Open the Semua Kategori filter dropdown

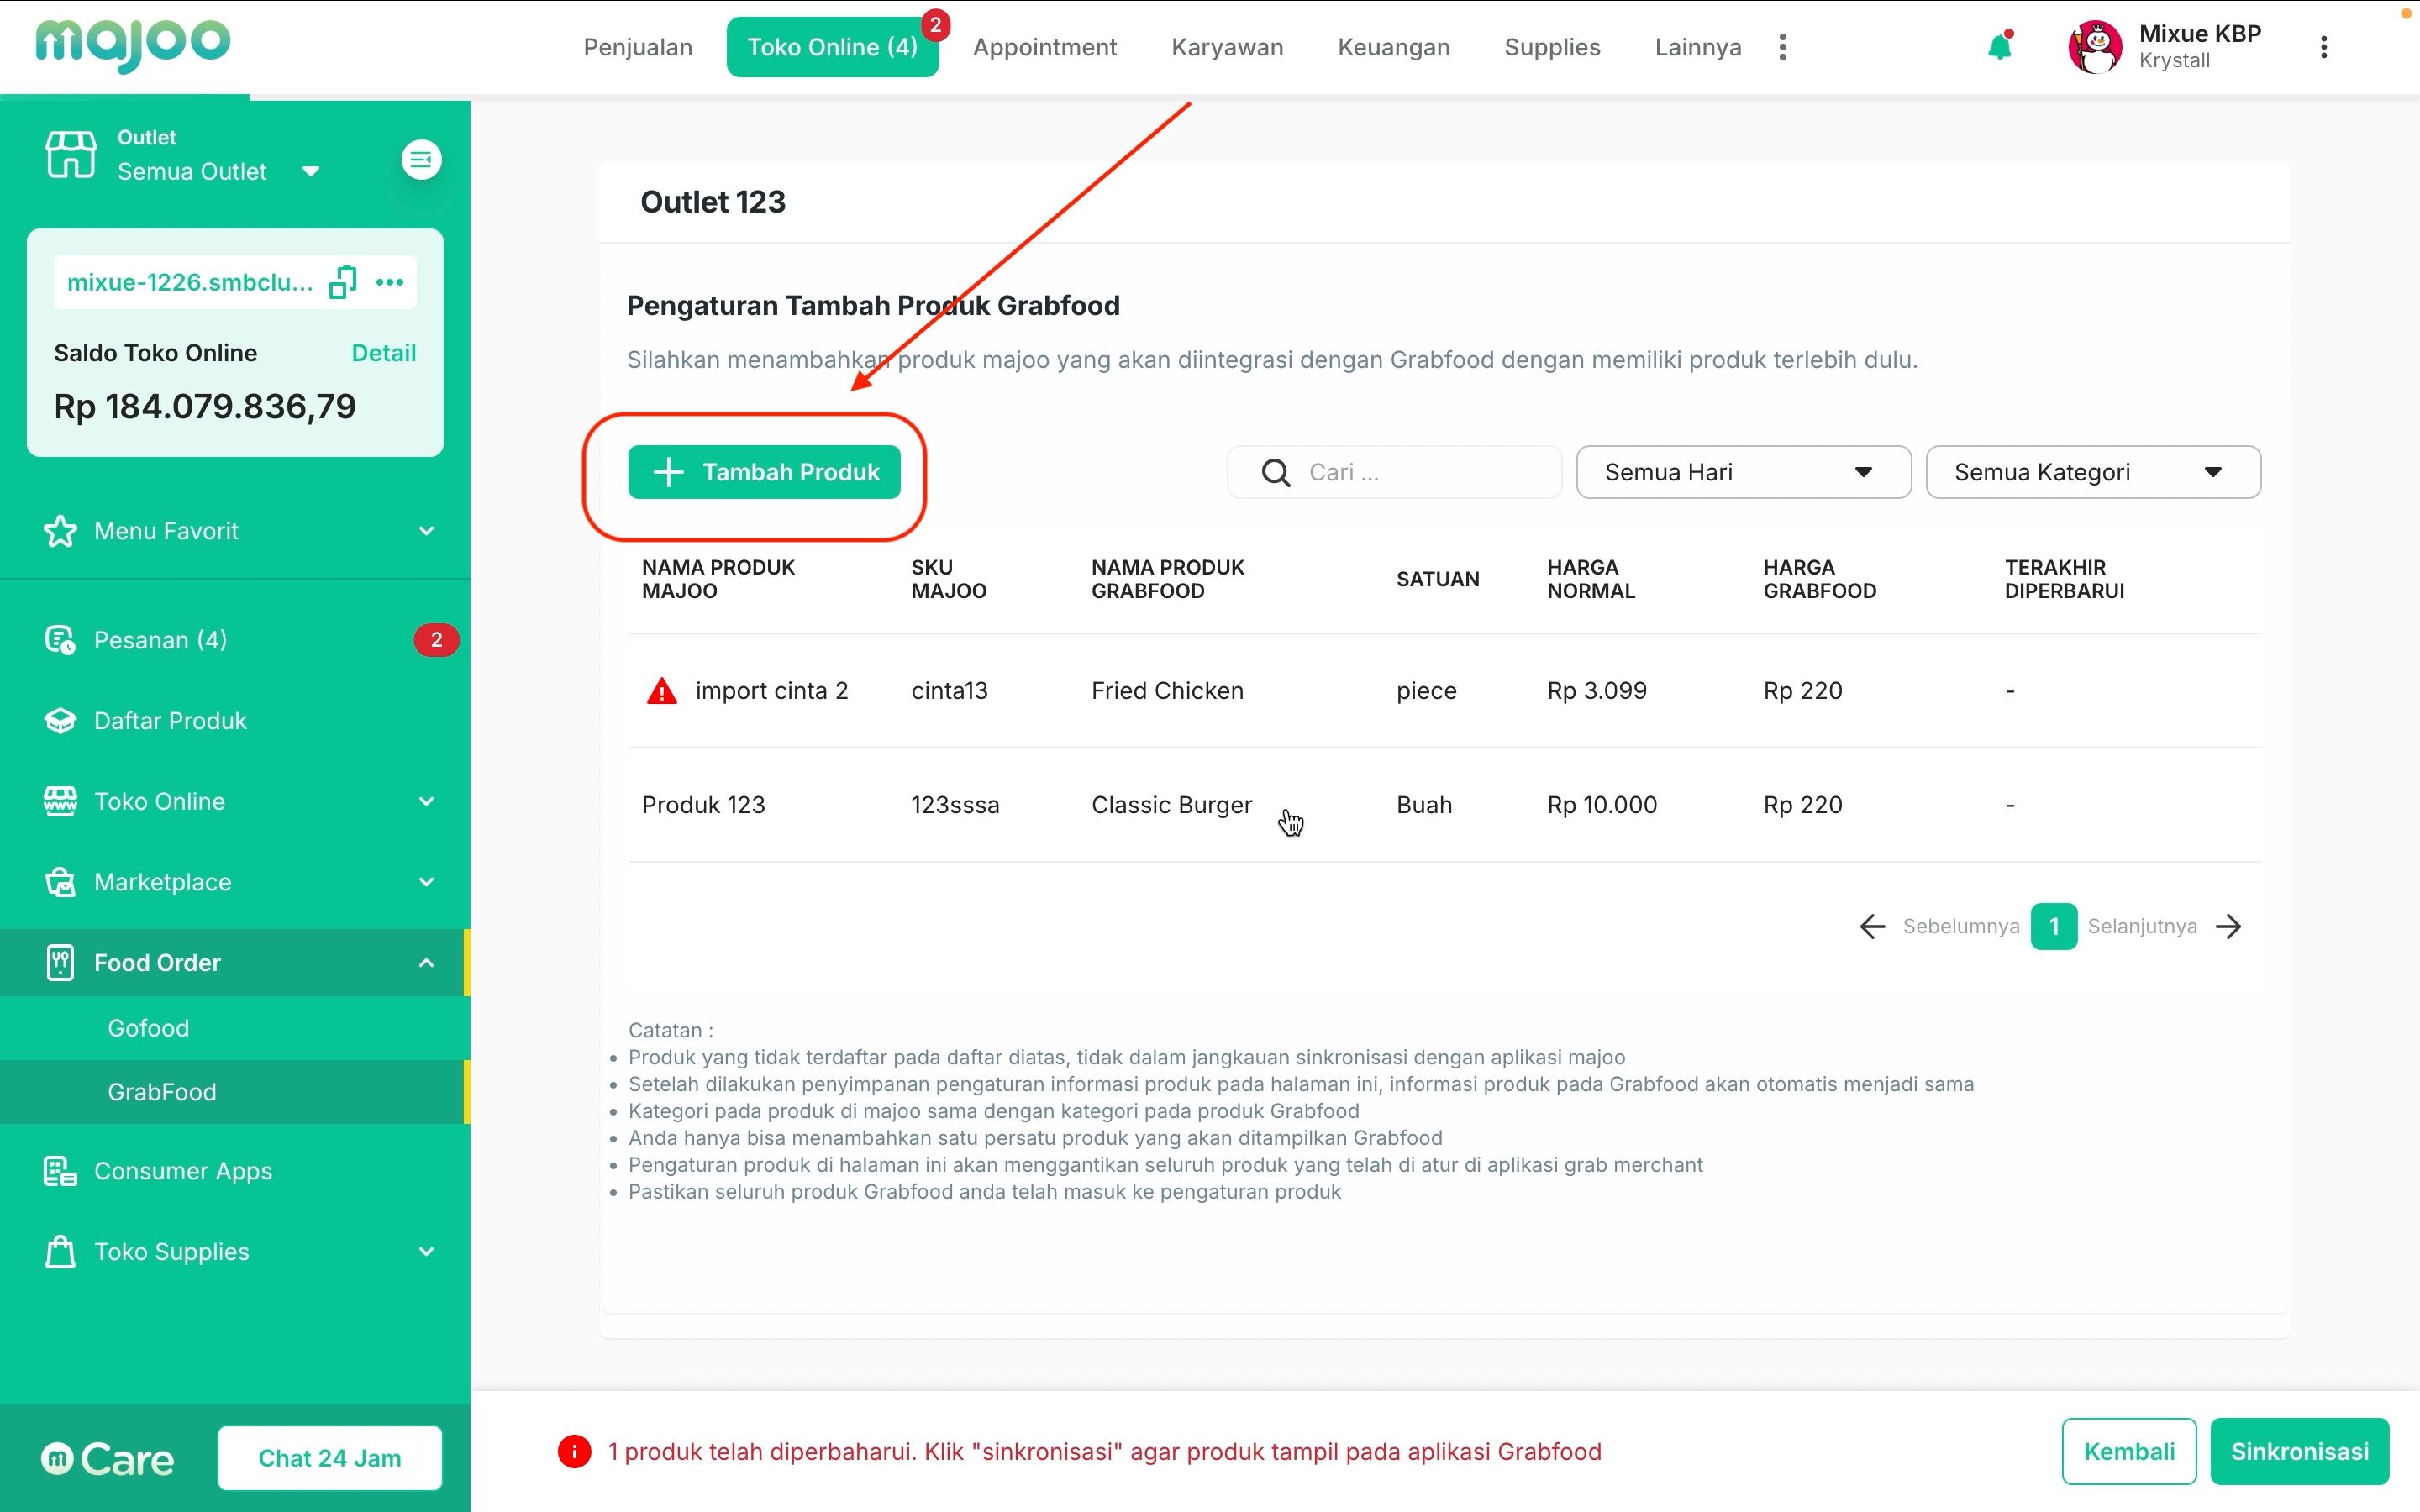2092,472
